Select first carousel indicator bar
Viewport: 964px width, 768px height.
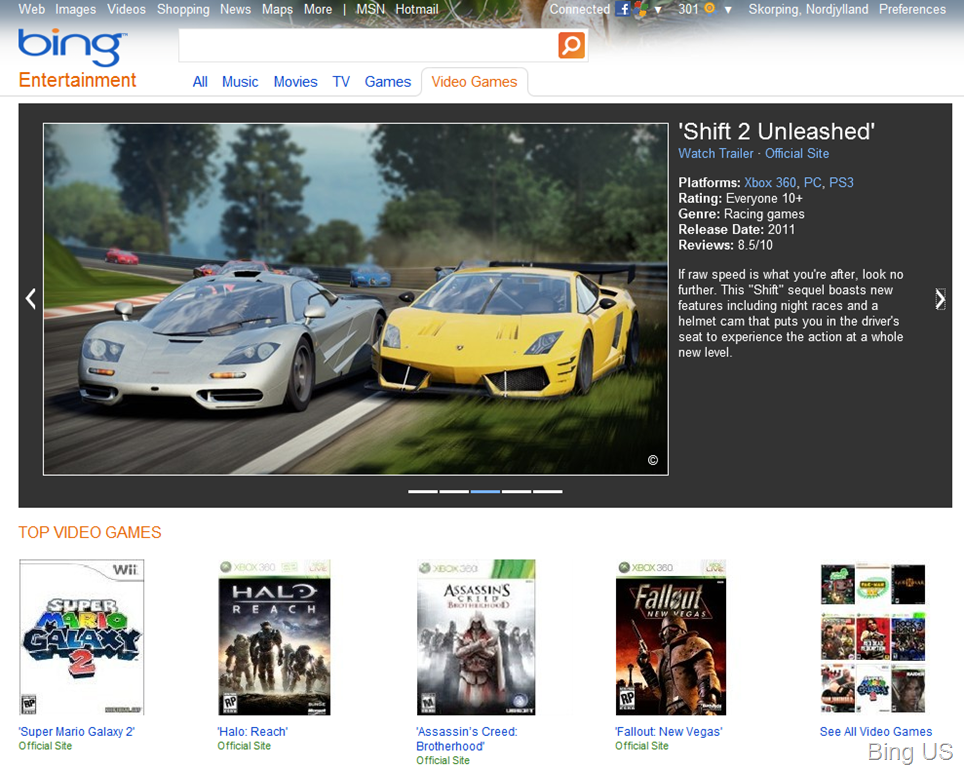(x=423, y=491)
